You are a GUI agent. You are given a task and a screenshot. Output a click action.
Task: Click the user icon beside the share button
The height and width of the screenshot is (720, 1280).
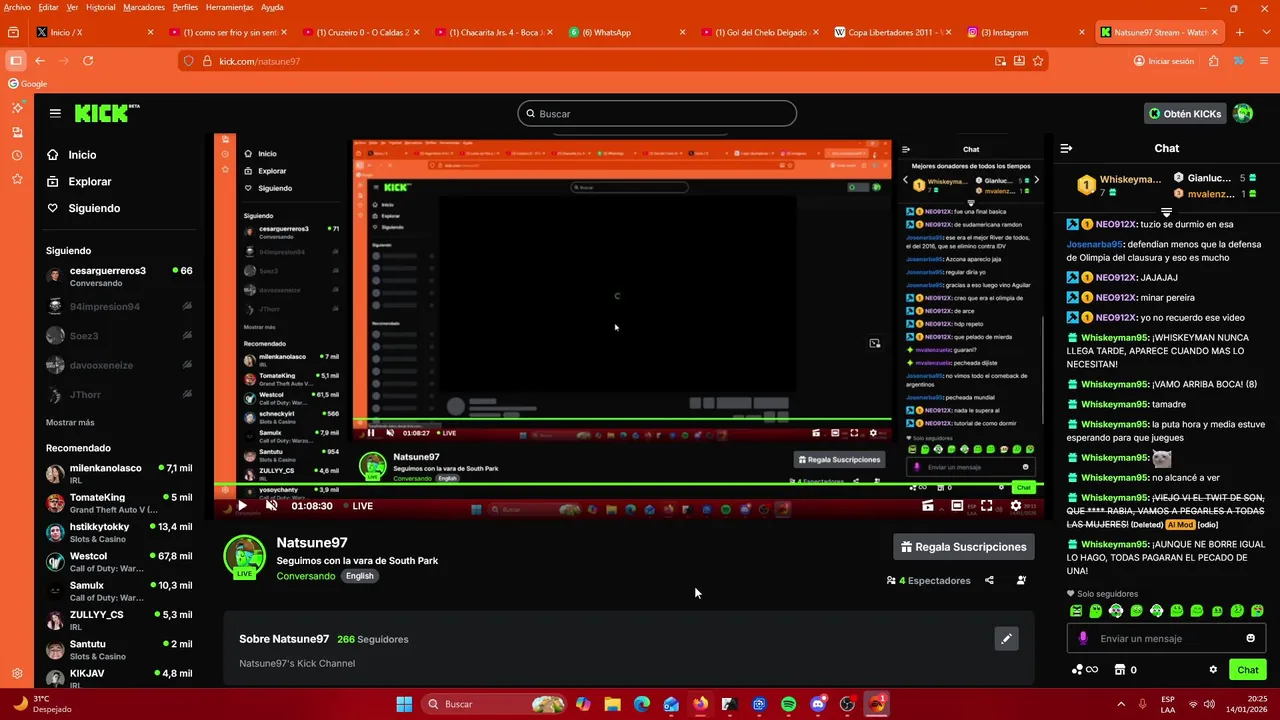1021,580
